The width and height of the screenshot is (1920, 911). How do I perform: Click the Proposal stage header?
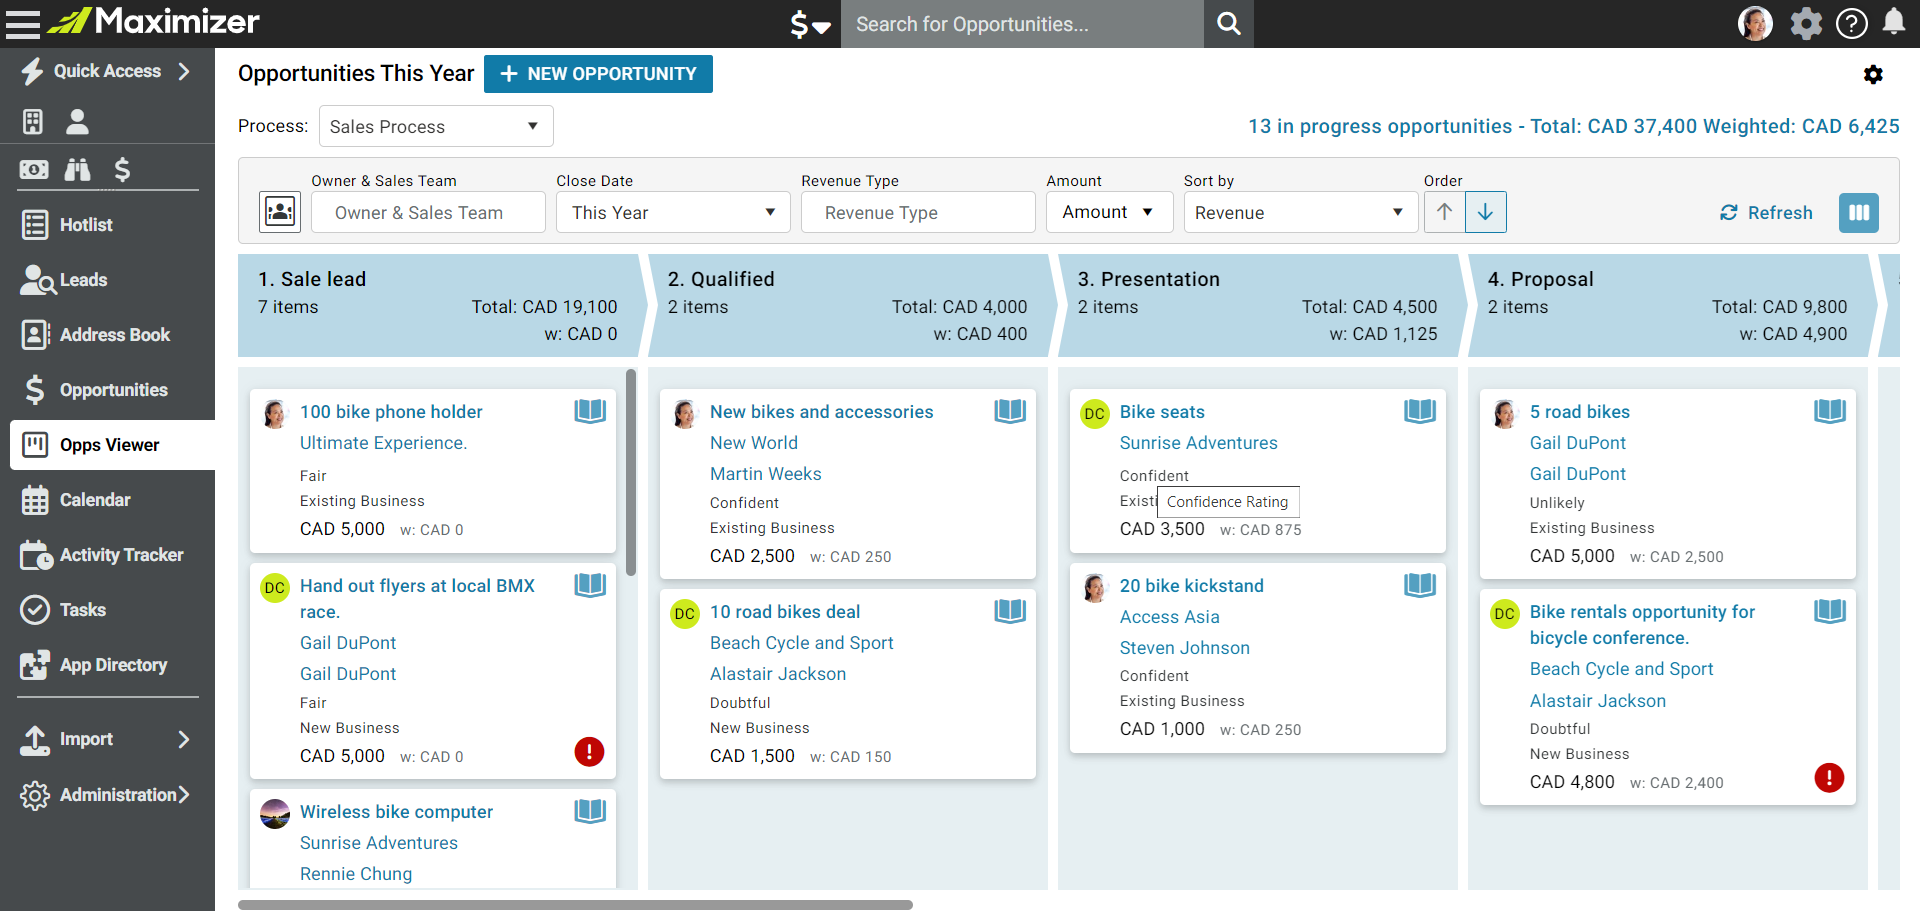pyautogui.click(x=1668, y=305)
